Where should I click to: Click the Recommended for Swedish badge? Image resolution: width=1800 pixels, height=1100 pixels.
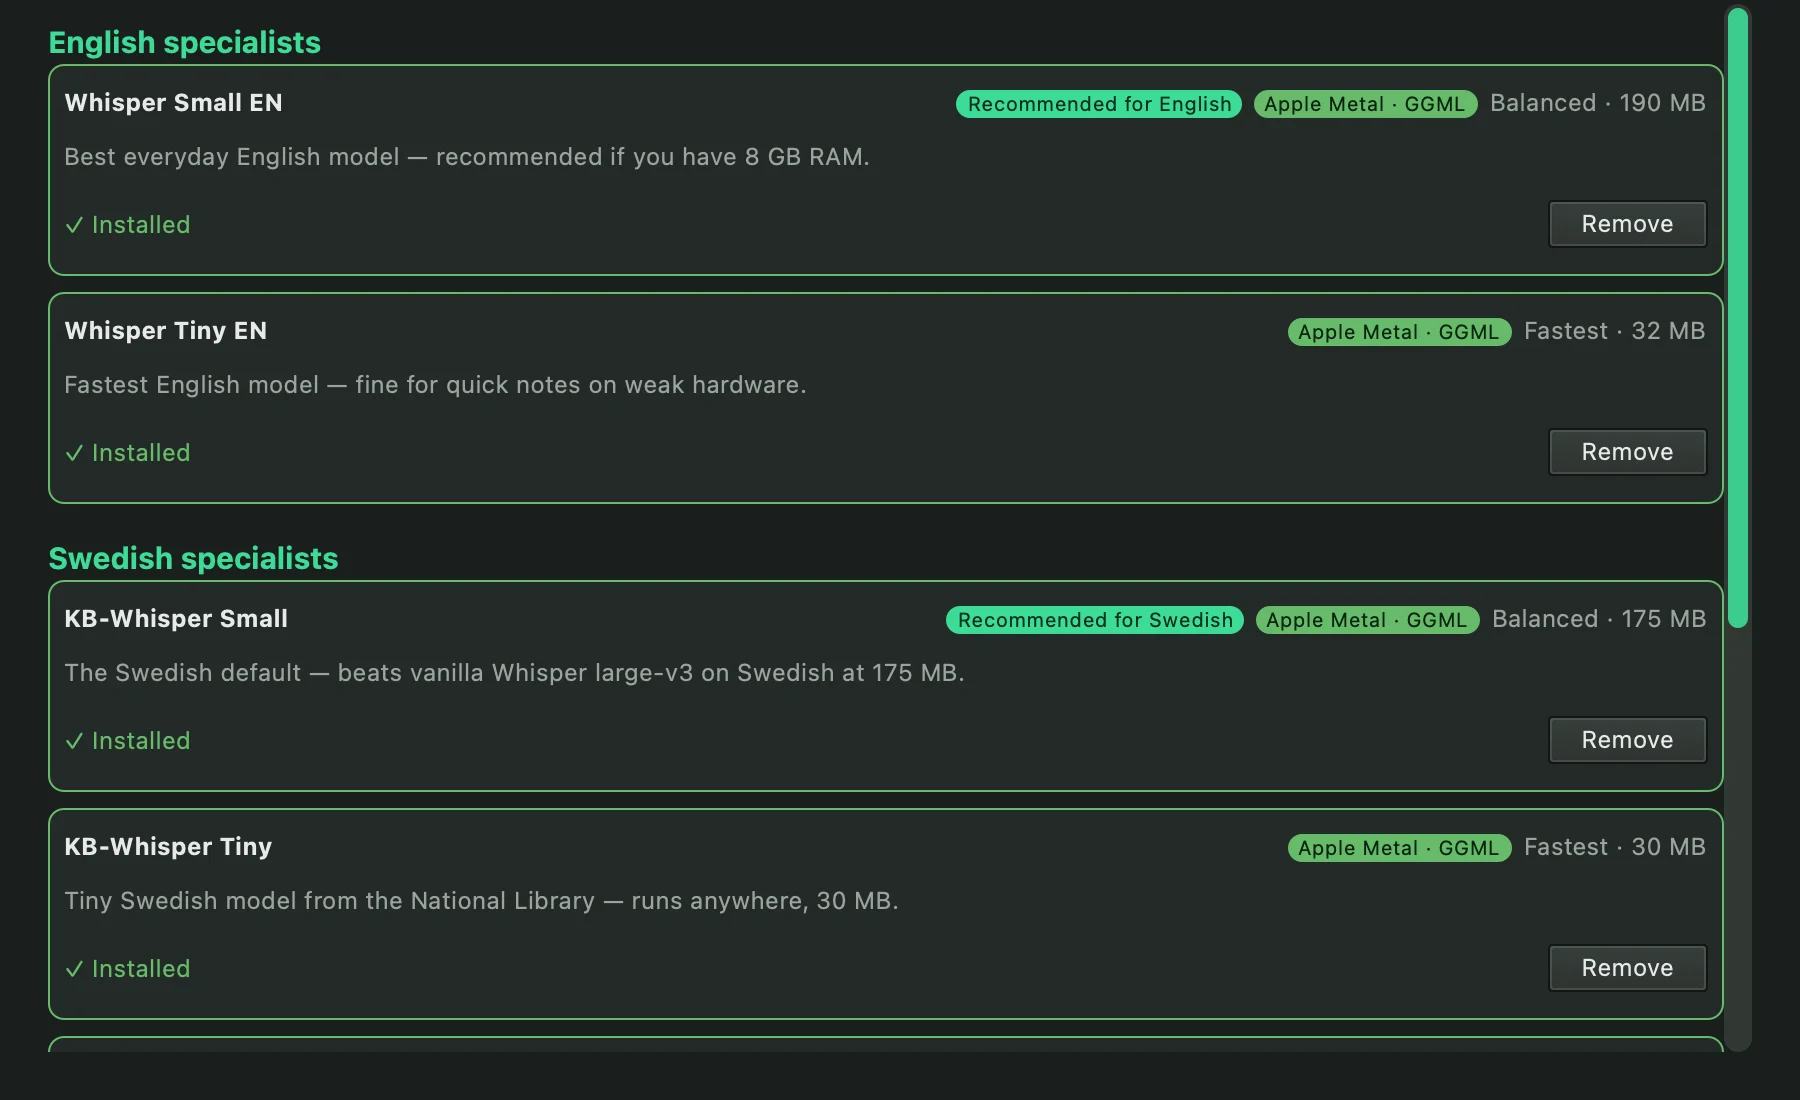click(x=1095, y=620)
